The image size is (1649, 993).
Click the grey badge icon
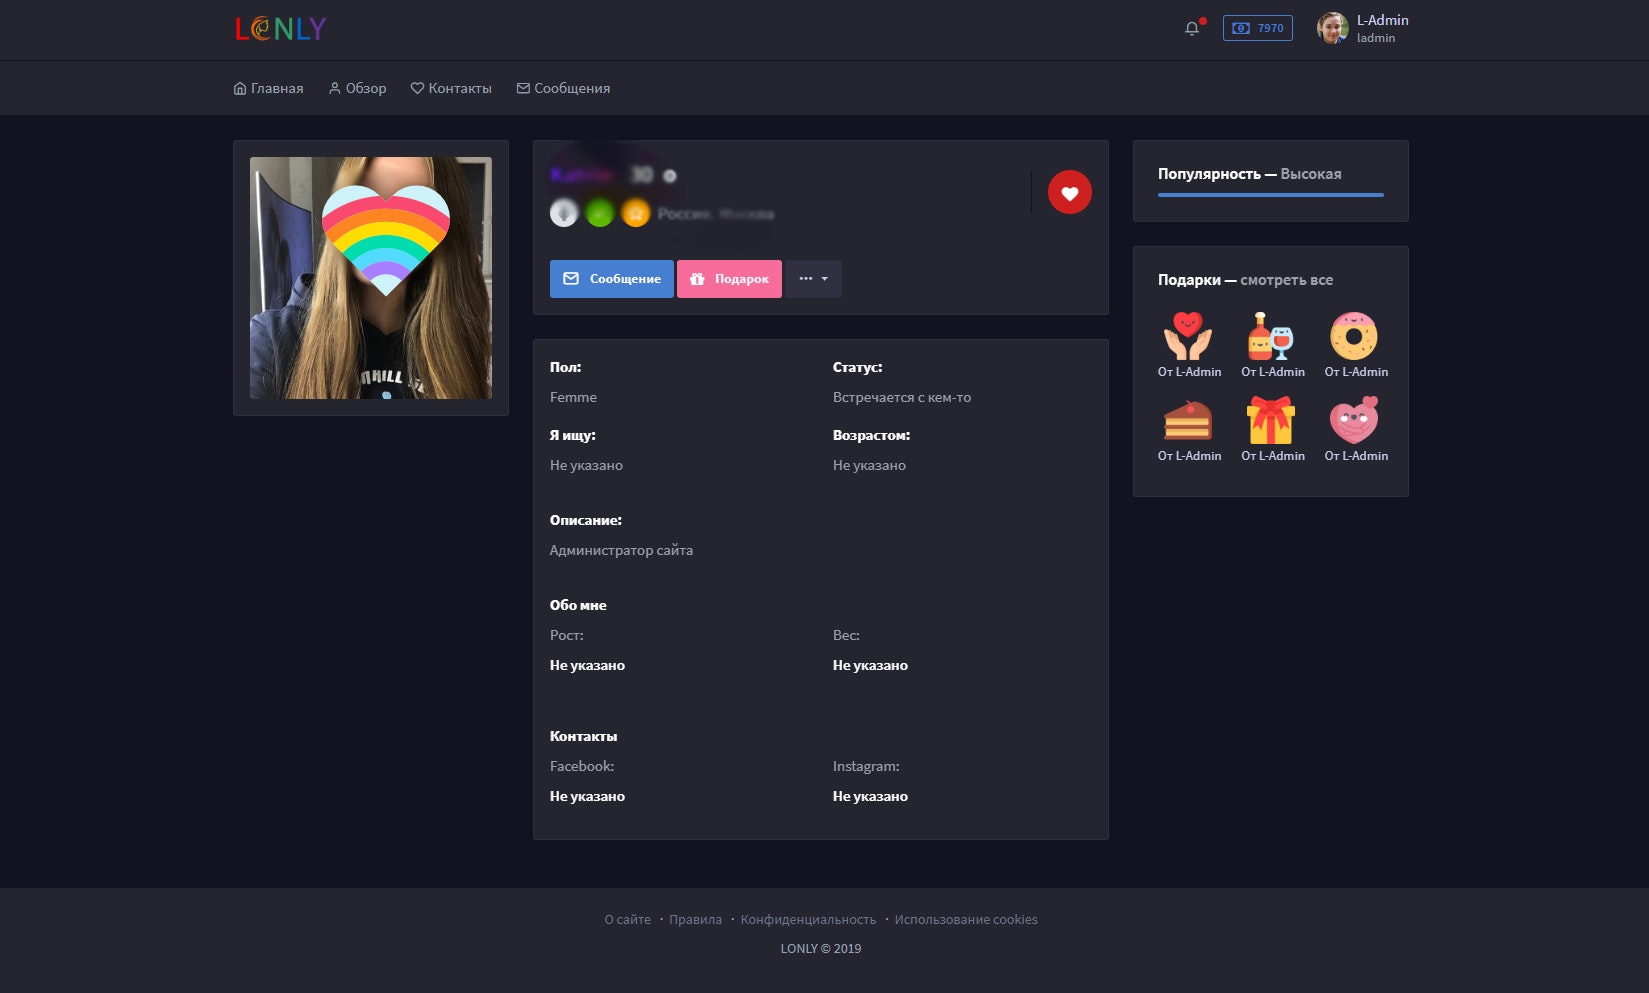[x=564, y=213]
